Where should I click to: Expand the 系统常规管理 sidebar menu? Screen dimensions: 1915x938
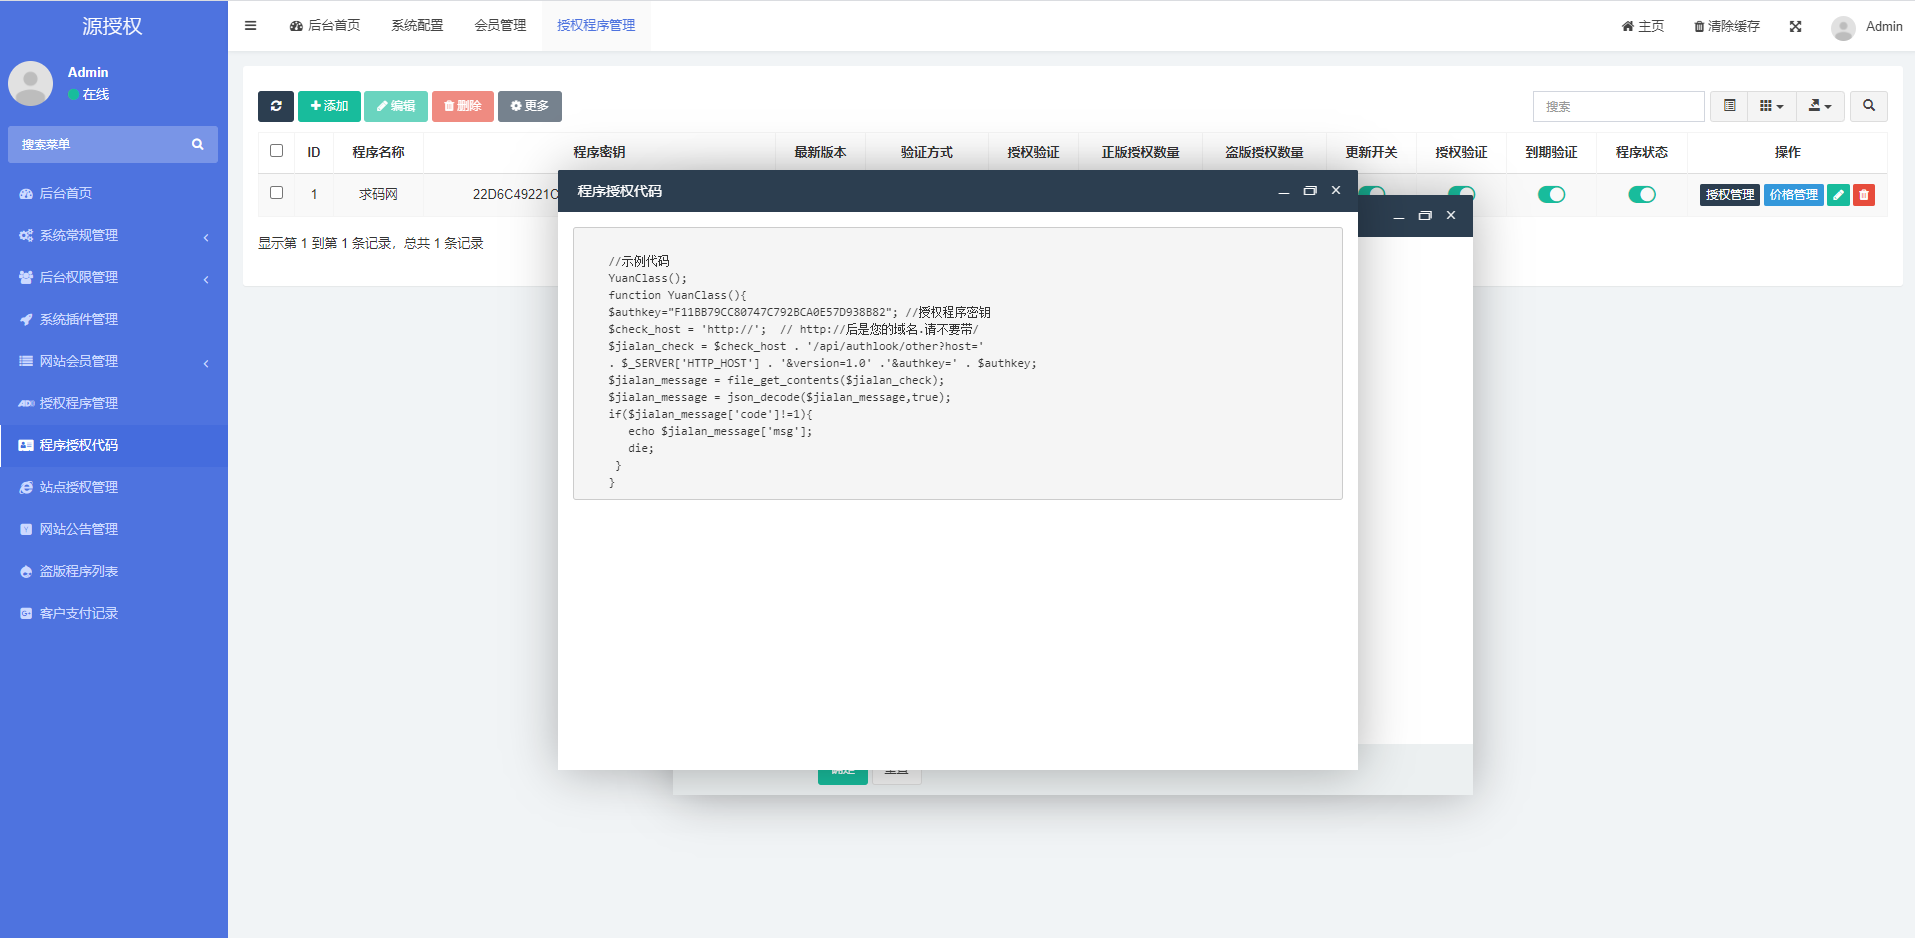(x=113, y=235)
